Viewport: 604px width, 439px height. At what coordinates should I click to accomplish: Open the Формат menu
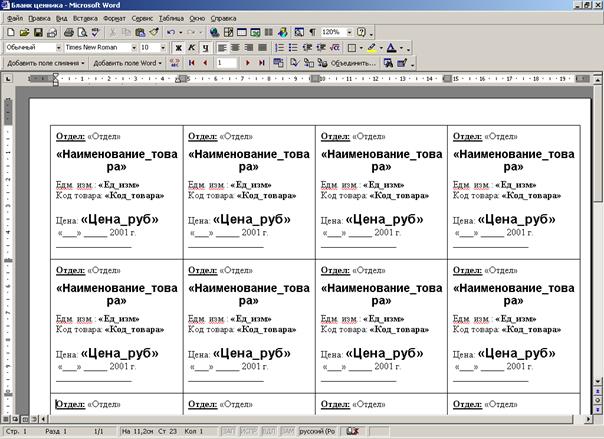click(x=115, y=18)
